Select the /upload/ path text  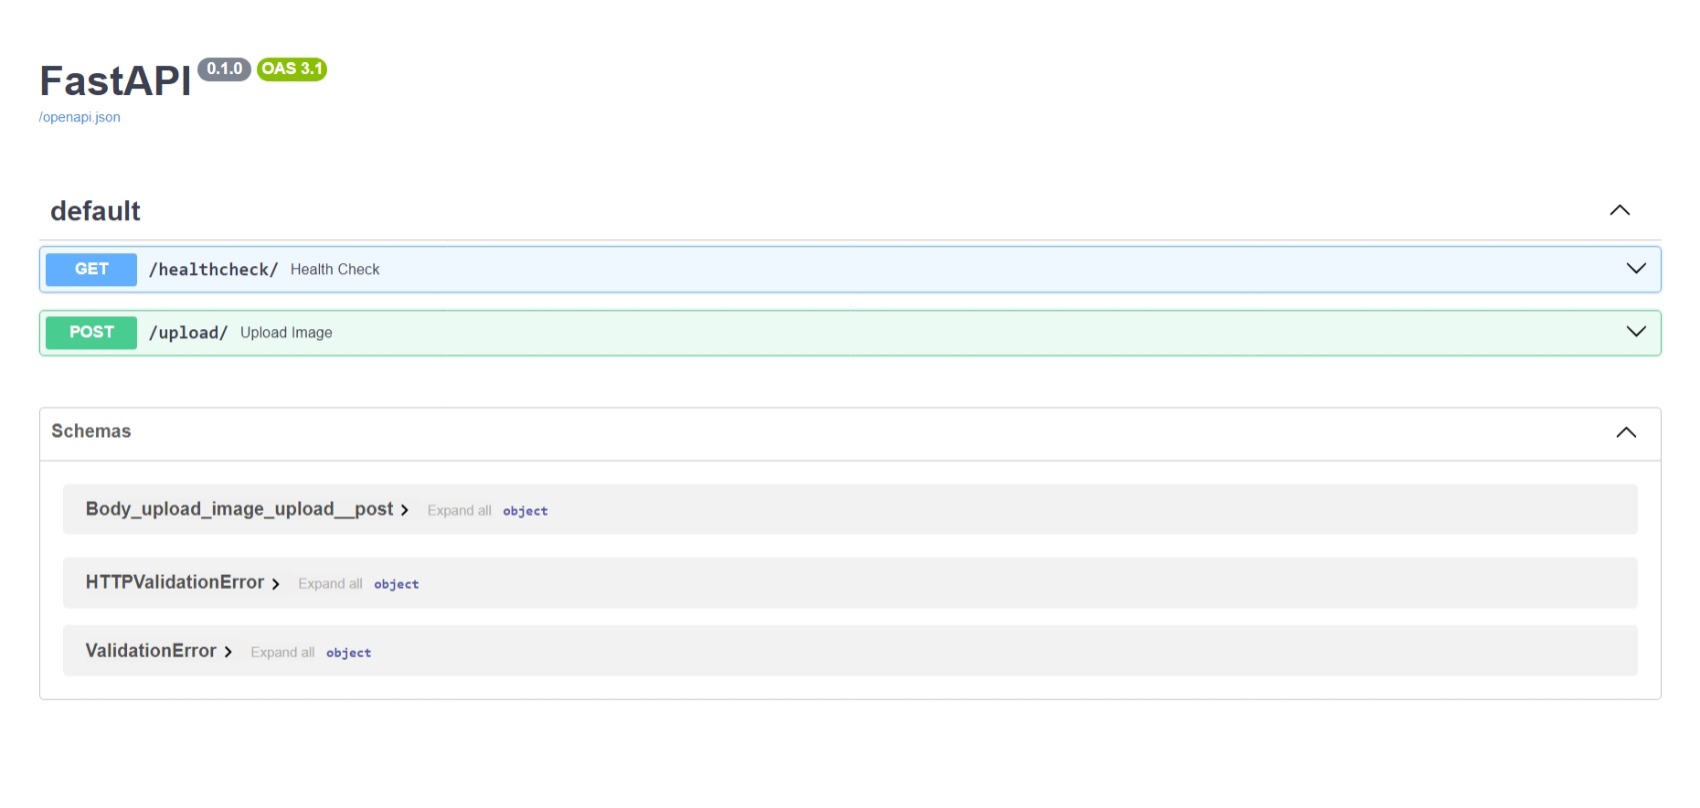pyautogui.click(x=188, y=333)
